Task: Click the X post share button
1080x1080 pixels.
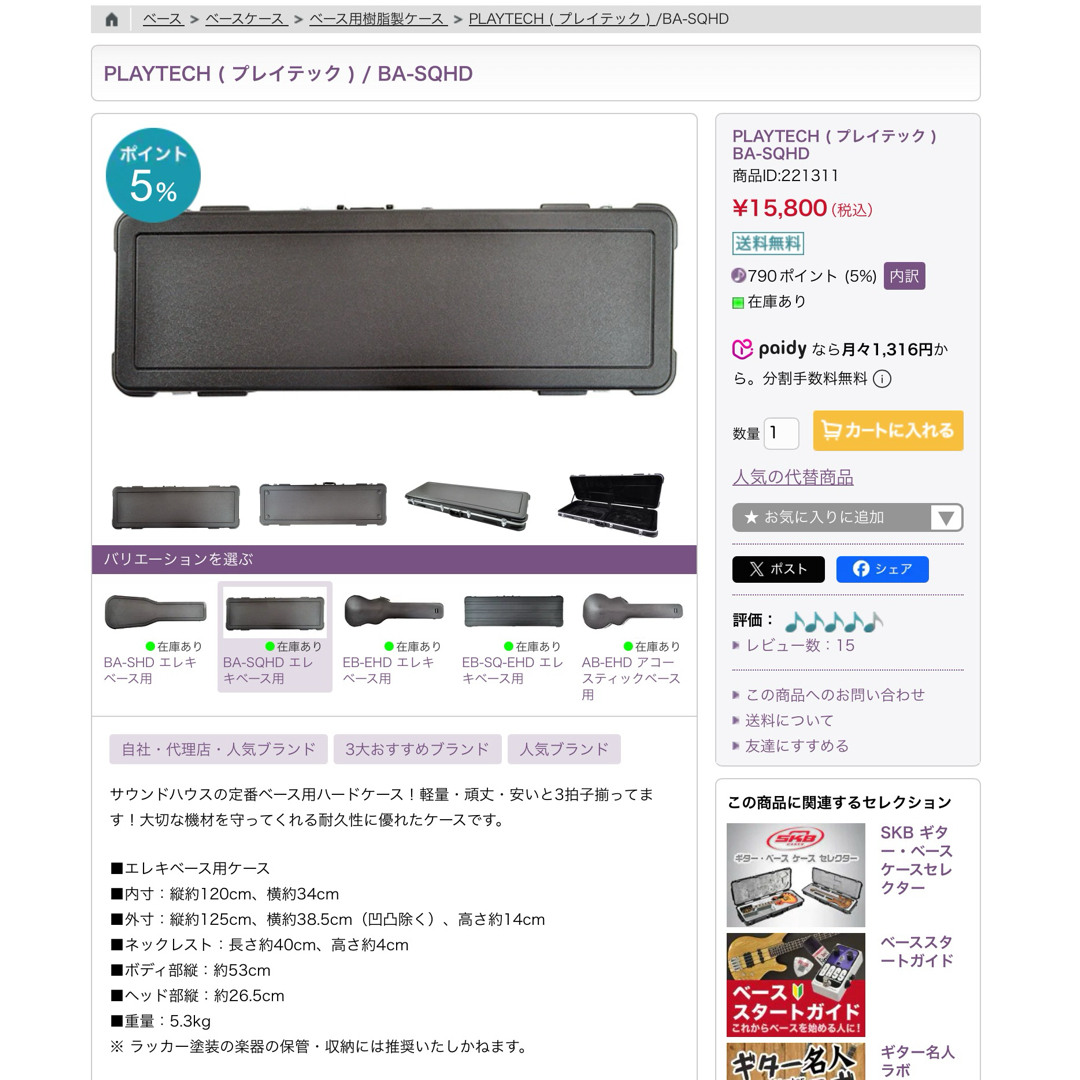Action: (x=778, y=569)
